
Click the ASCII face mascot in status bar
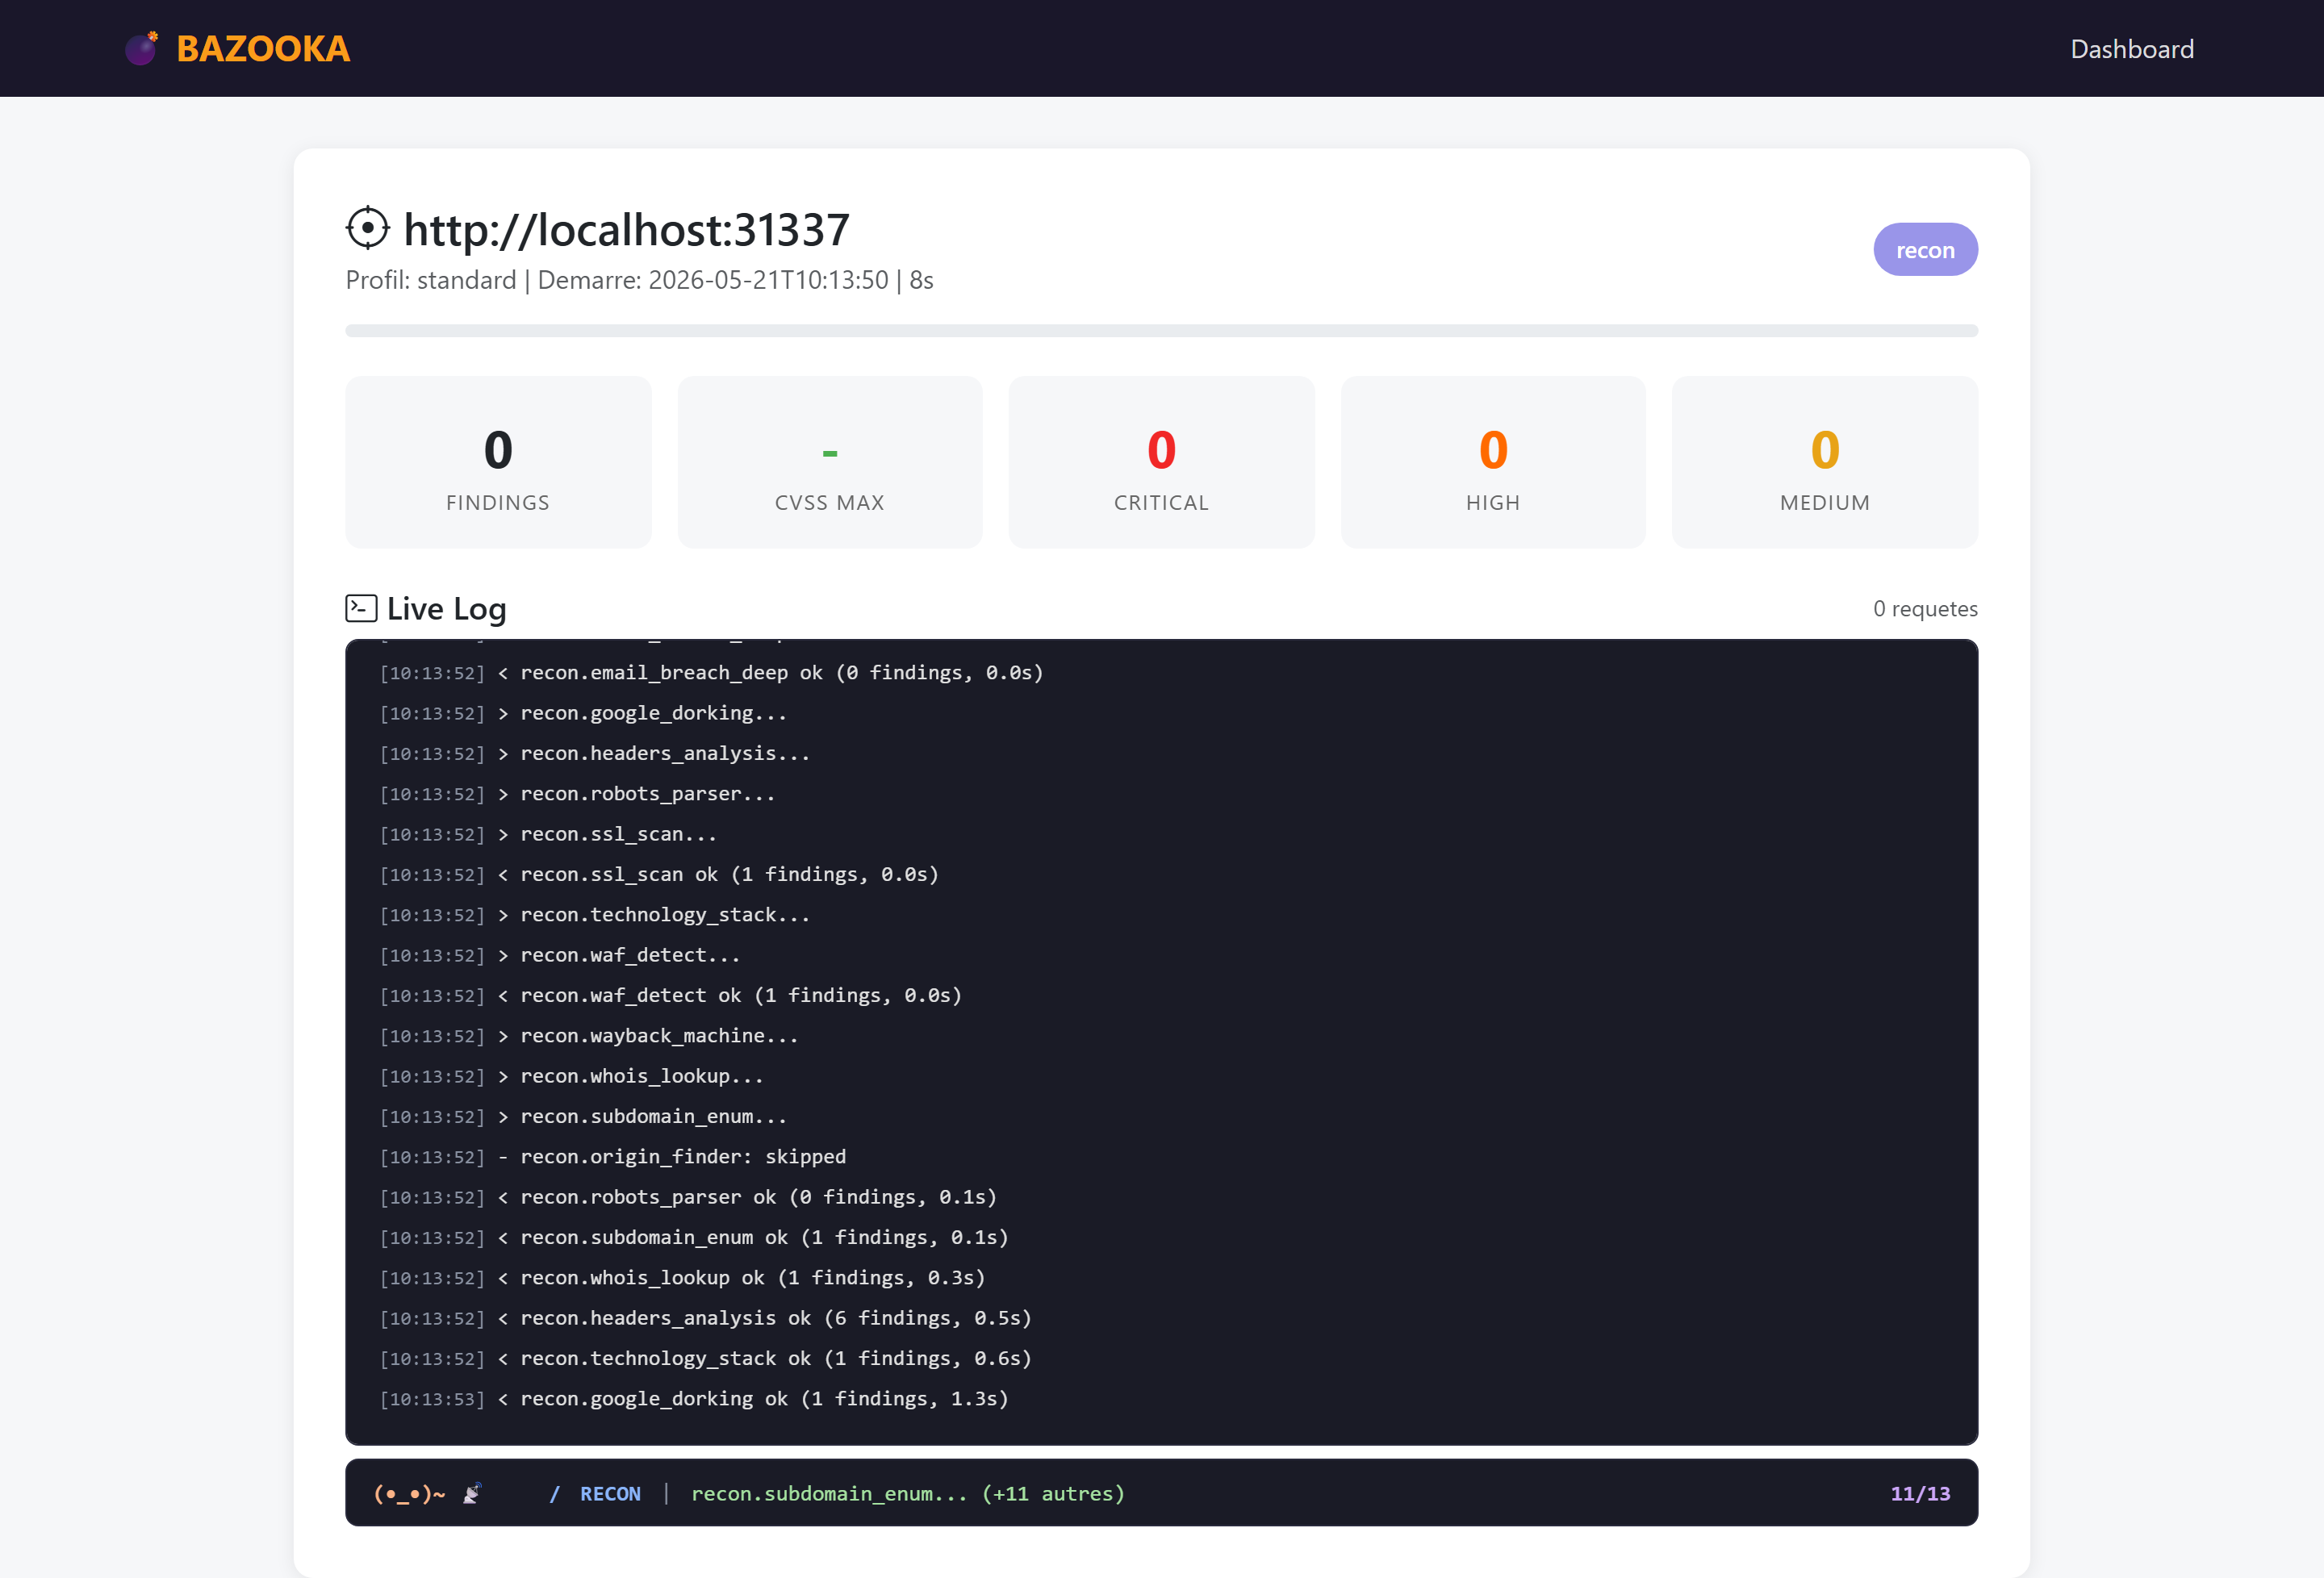pos(409,1494)
